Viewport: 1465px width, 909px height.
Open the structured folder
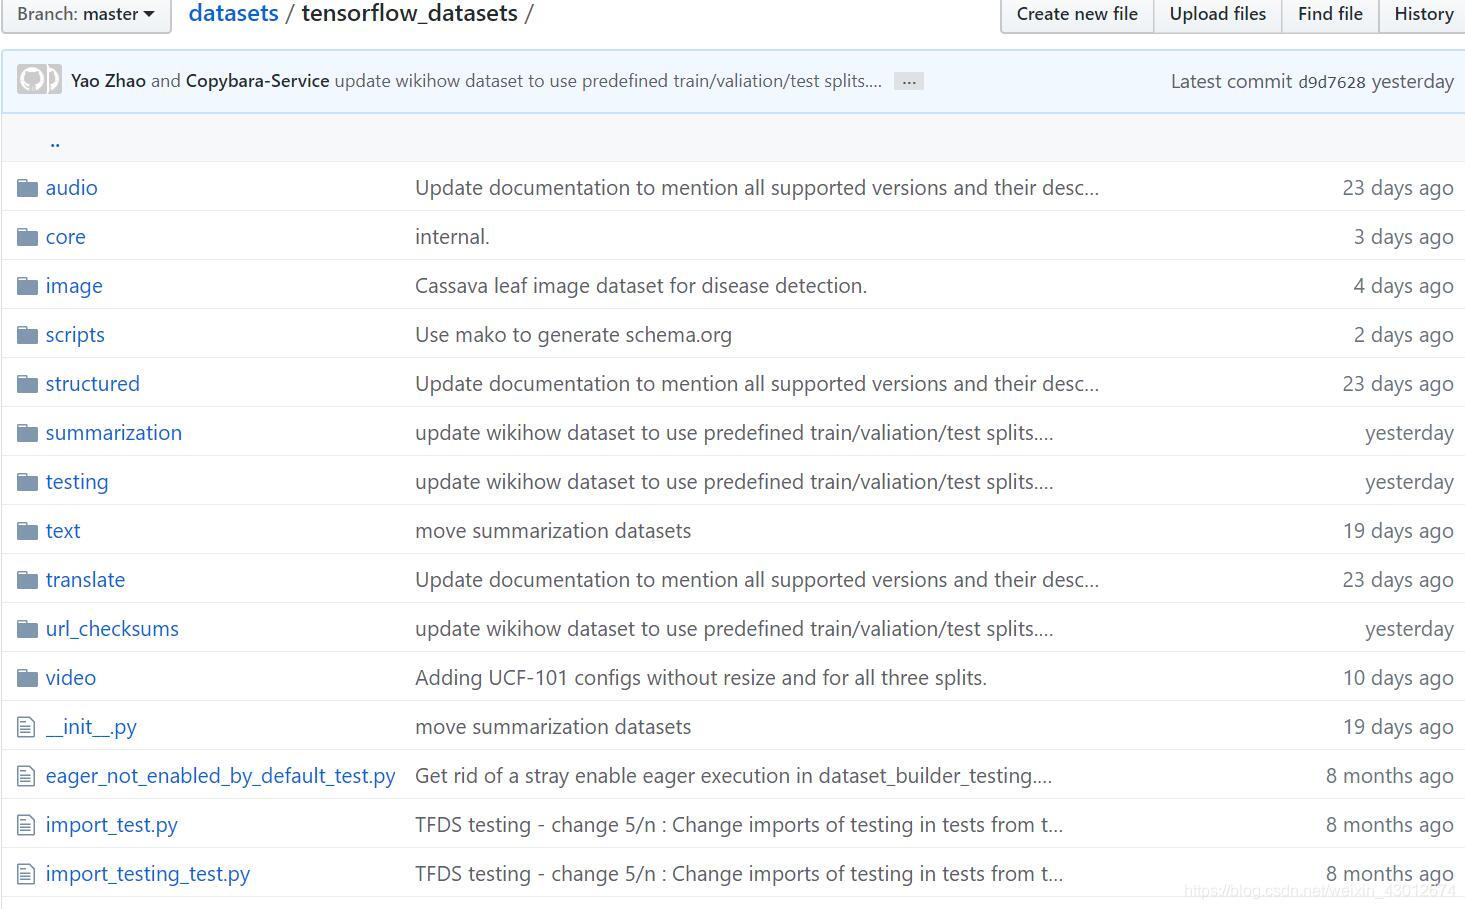tap(92, 384)
